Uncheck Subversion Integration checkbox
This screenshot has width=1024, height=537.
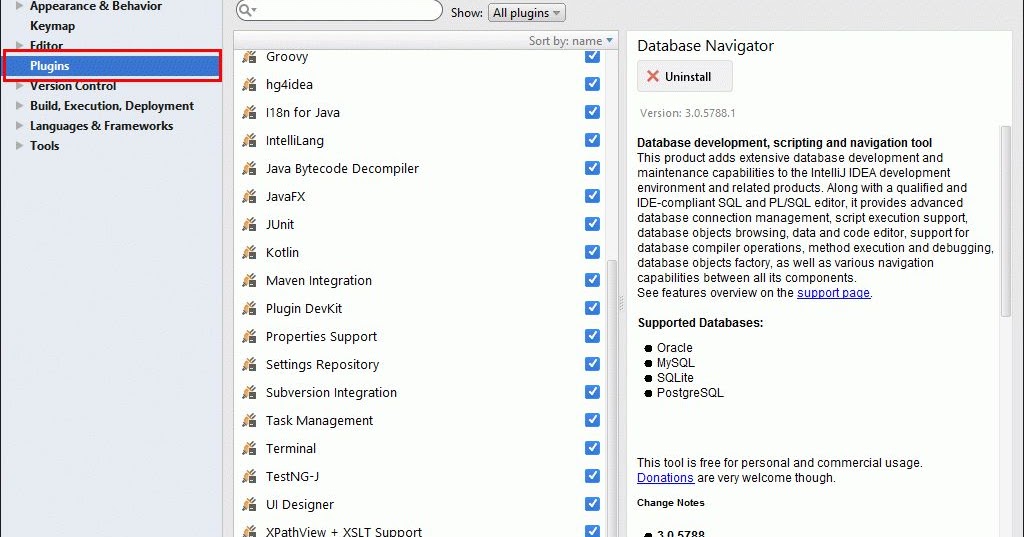[x=592, y=392]
